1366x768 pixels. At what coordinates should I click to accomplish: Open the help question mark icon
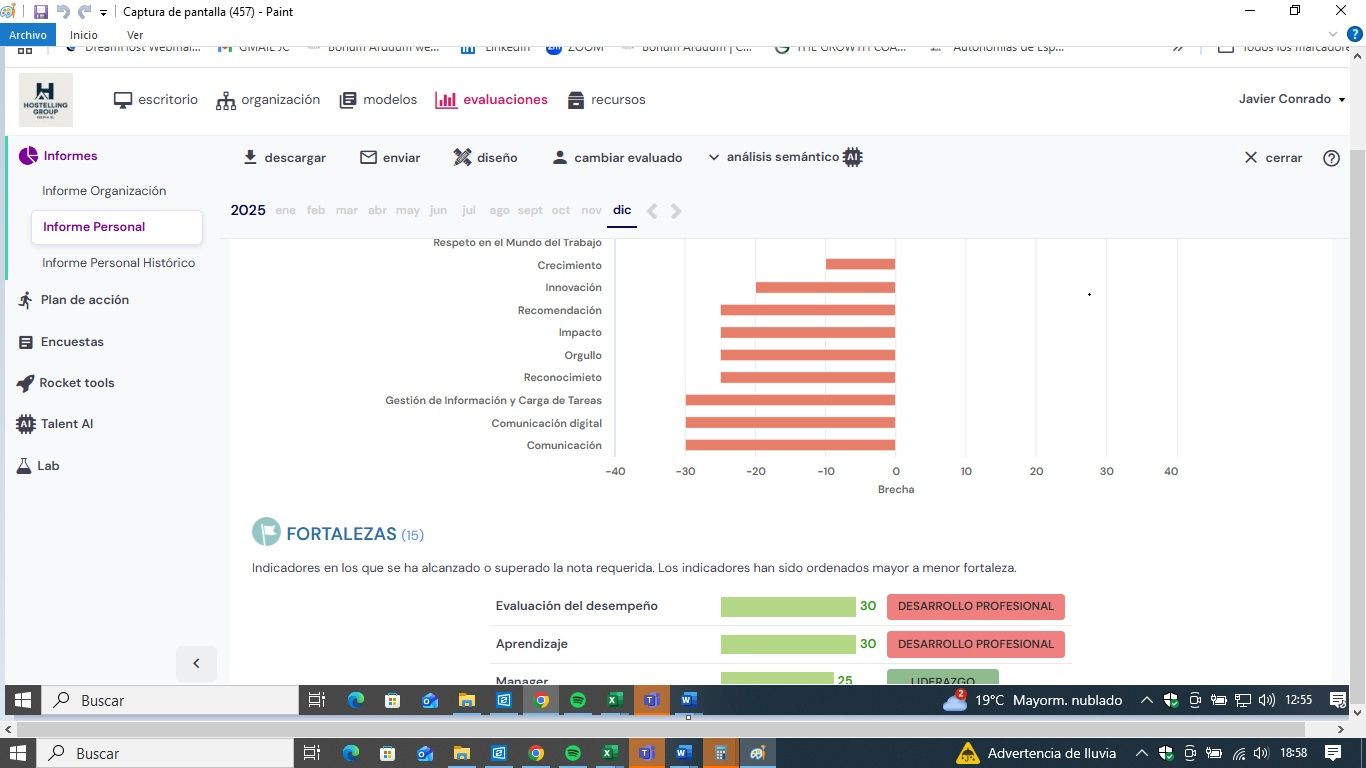[1331, 158]
